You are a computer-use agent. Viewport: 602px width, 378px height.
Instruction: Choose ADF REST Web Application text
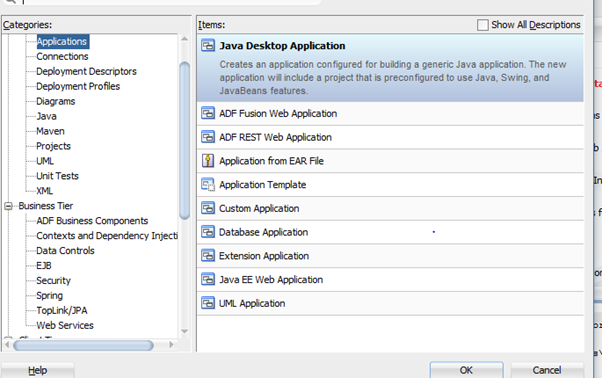point(275,137)
